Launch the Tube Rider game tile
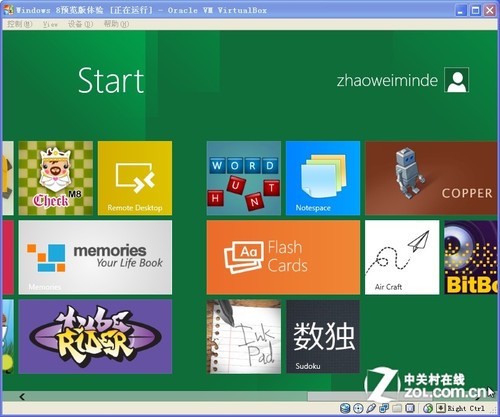500x417 pixels. click(x=95, y=336)
